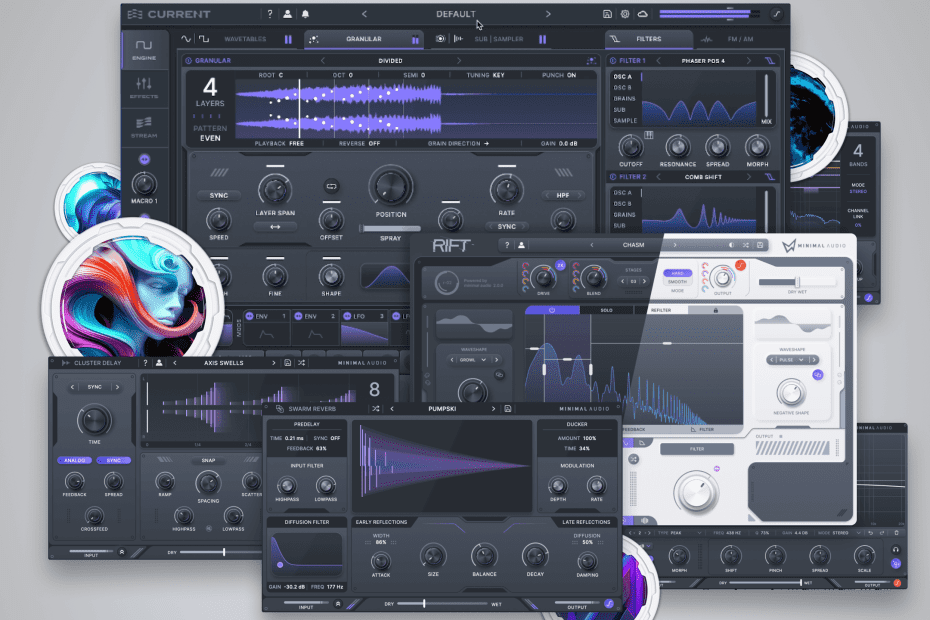Open the Pulse waveshape dropdown in Rift
Screen dimensions: 930x620
point(790,360)
